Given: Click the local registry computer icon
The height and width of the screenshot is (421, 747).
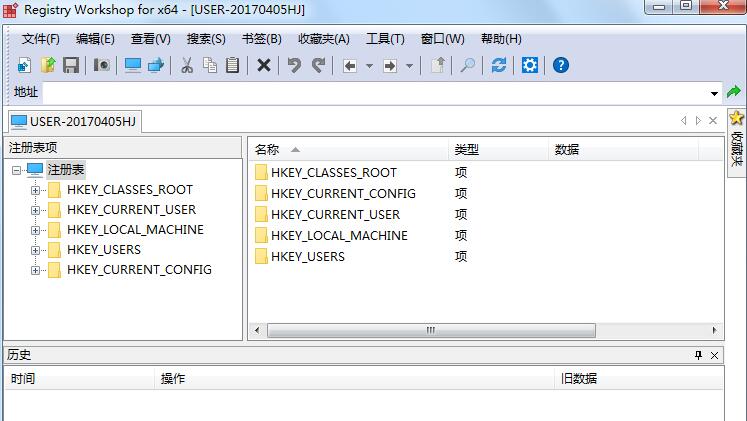Looking at the screenshot, I should 132,65.
